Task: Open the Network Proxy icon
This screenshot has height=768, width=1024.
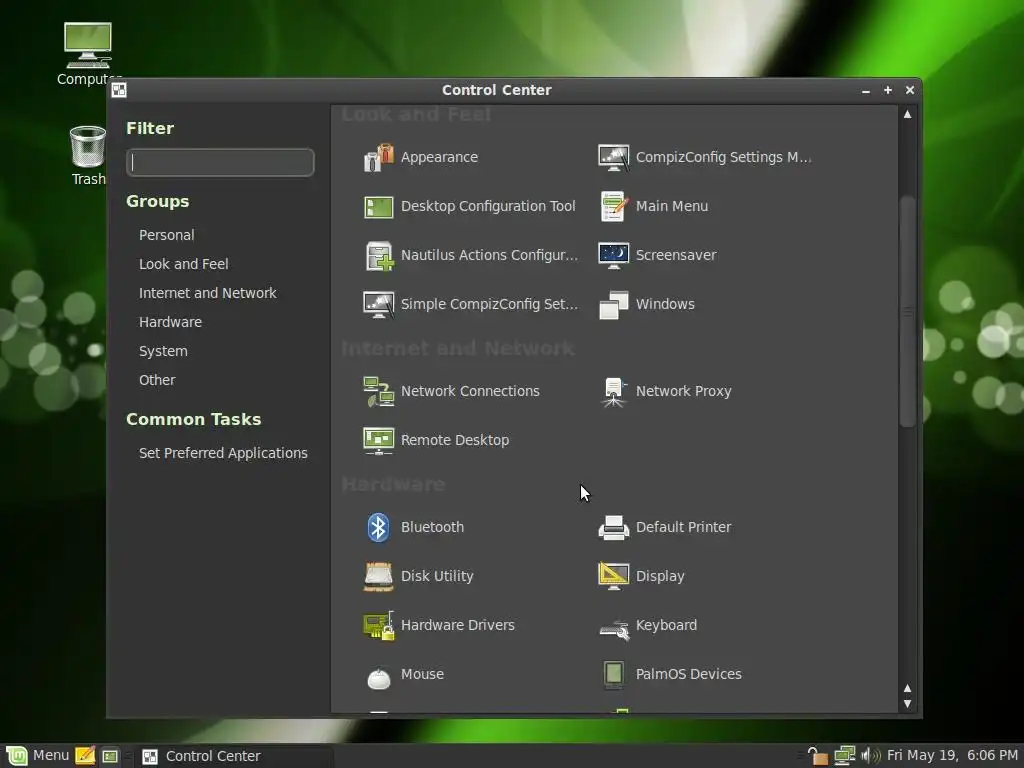Action: (x=613, y=391)
